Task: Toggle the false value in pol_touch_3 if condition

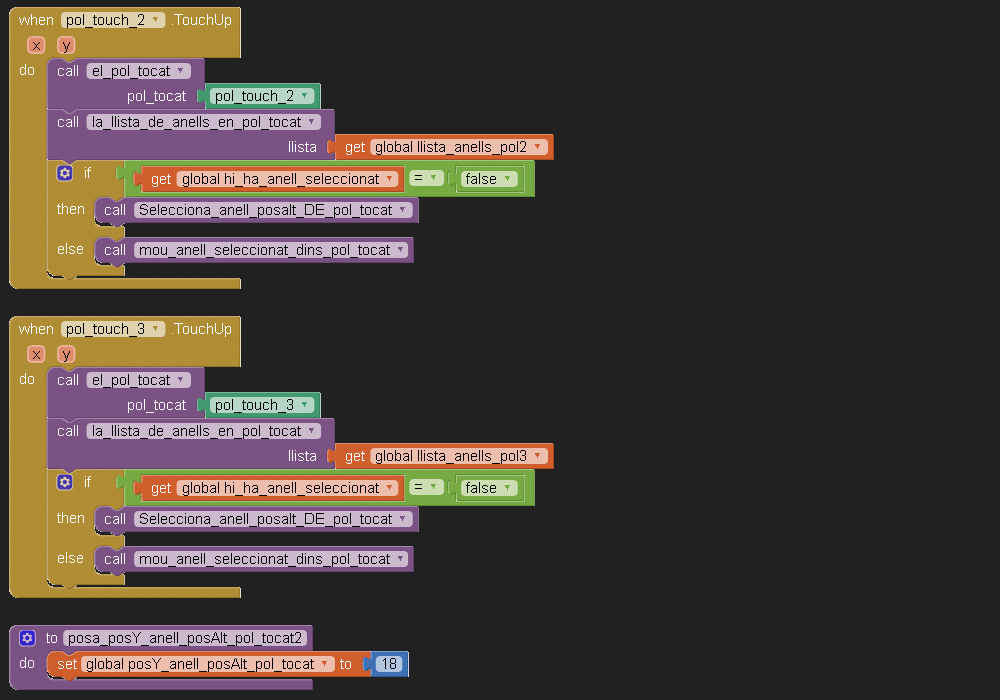Action: tap(488, 488)
